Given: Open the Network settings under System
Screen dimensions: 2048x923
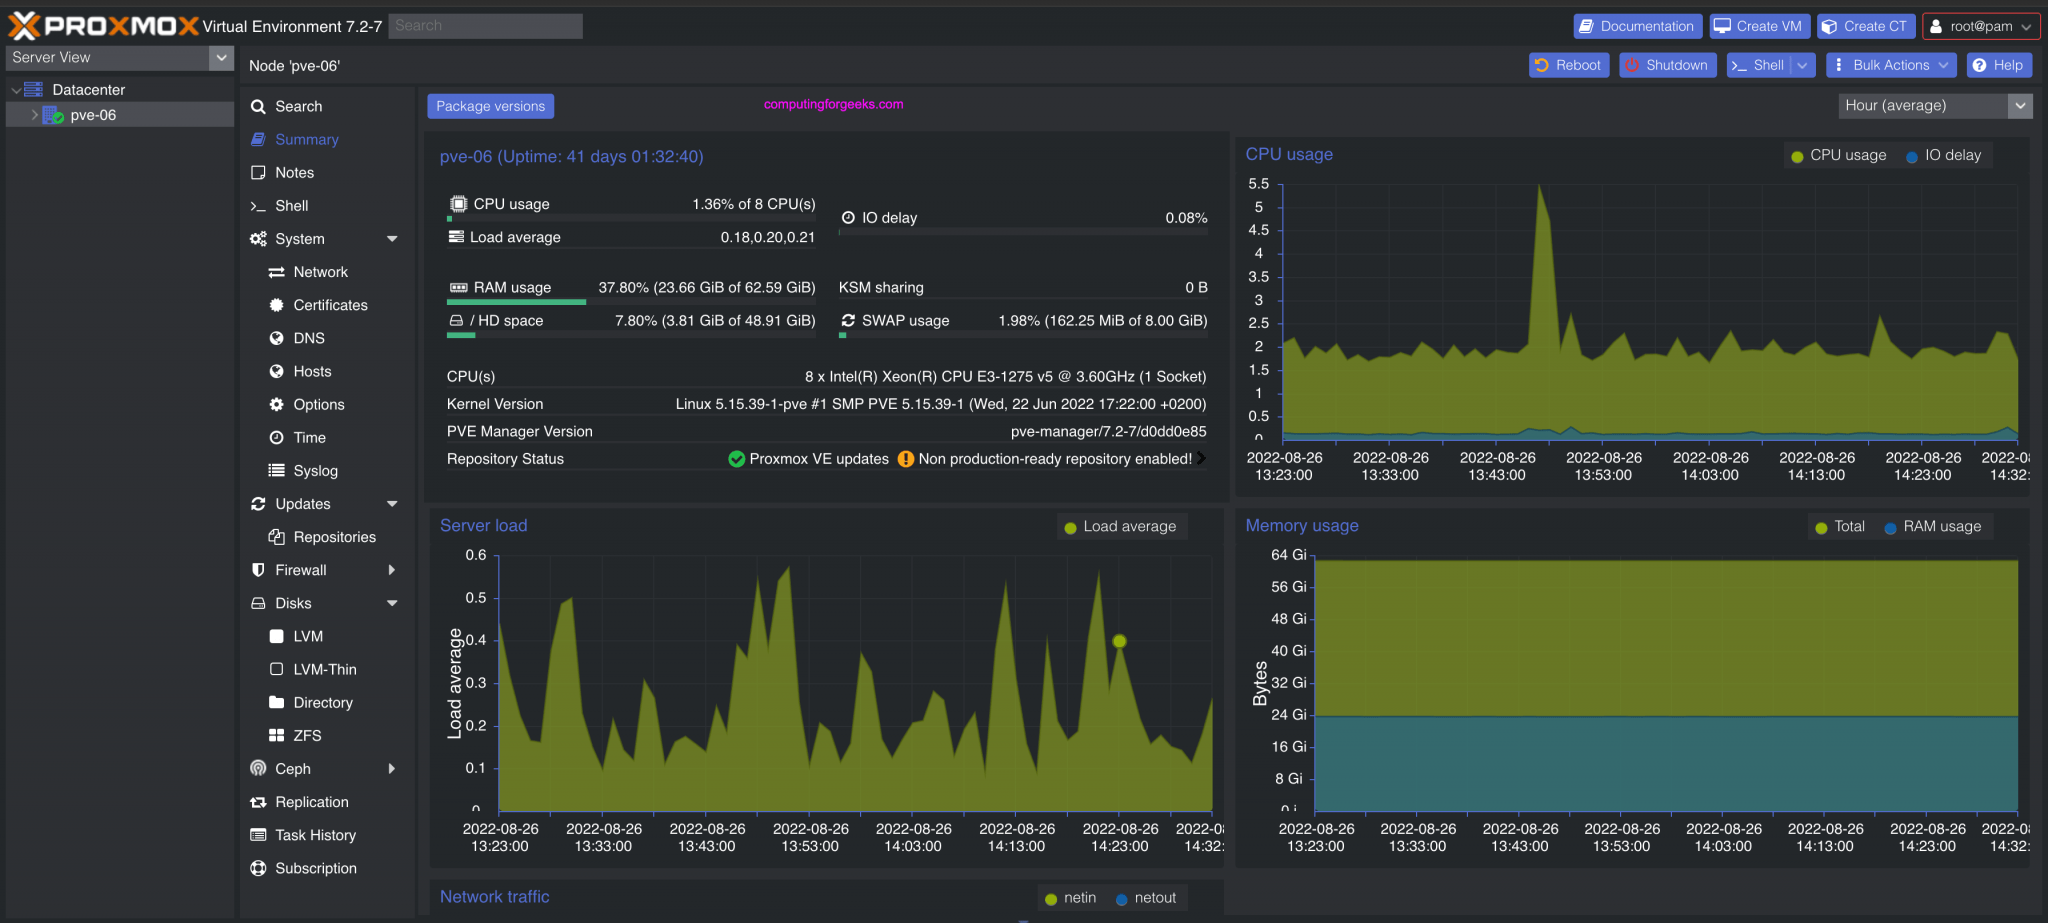Looking at the screenshot, I should click(320, 271).
